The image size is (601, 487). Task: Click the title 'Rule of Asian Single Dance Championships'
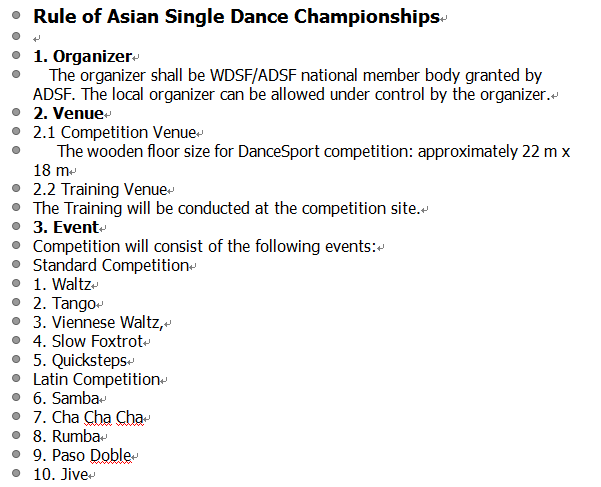pyautogui.click(x=236, y=17)
